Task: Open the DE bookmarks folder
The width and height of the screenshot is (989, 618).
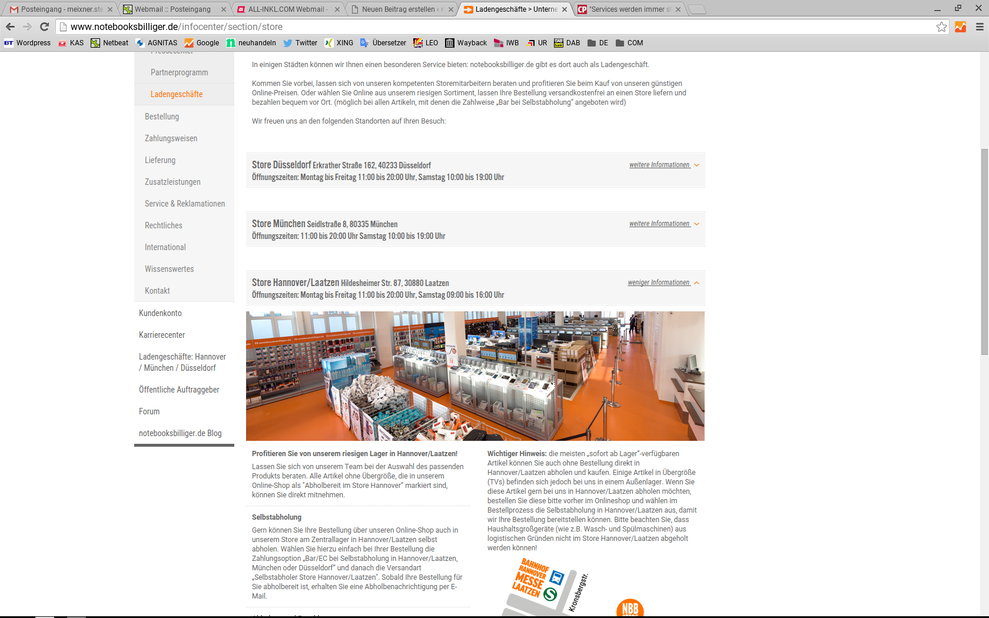Action: pyautogui.click(x=597, y=43)
